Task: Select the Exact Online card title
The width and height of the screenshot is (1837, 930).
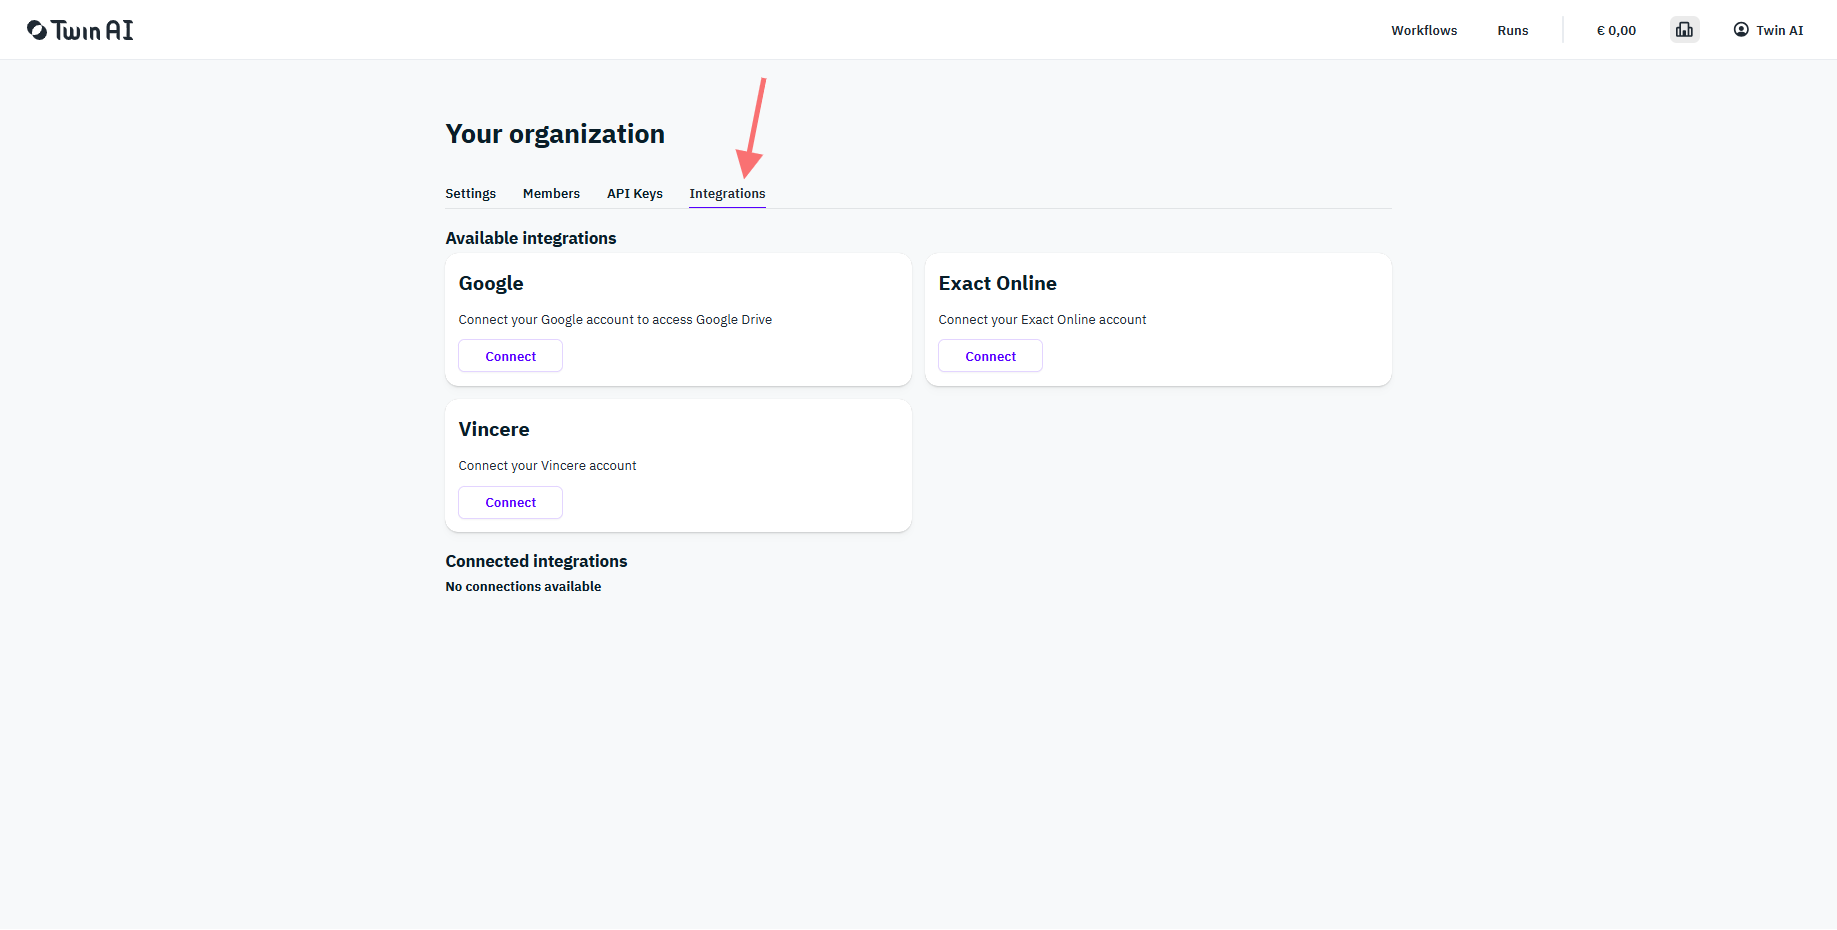Action: (998, 283)
